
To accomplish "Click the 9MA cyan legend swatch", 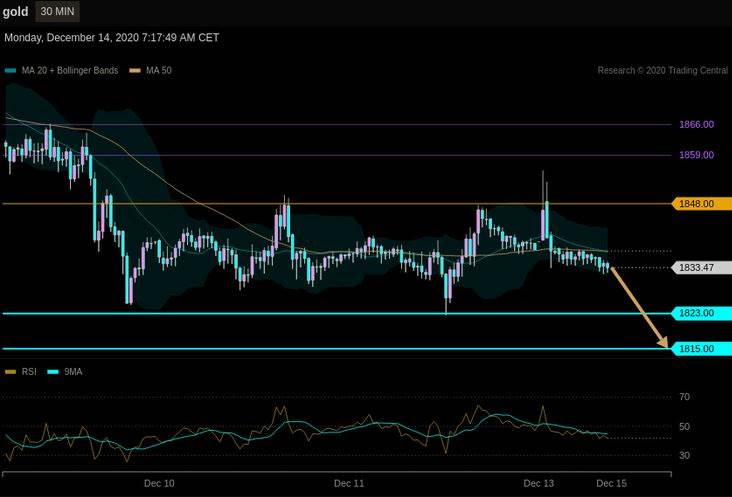I will tap(53, 372).
